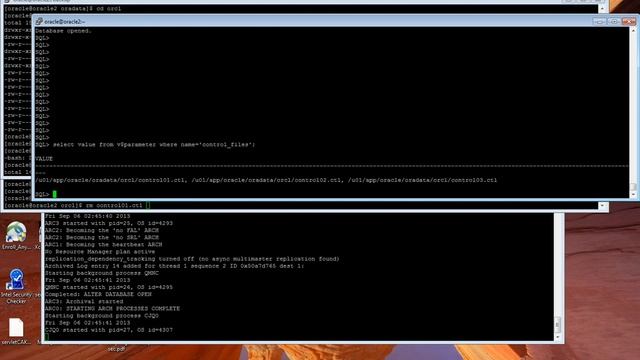Click the PuTTY icon in oracle@oracle2 title bar
The image size is (640, 360).
pyautogui.click(x=39, y=22)
